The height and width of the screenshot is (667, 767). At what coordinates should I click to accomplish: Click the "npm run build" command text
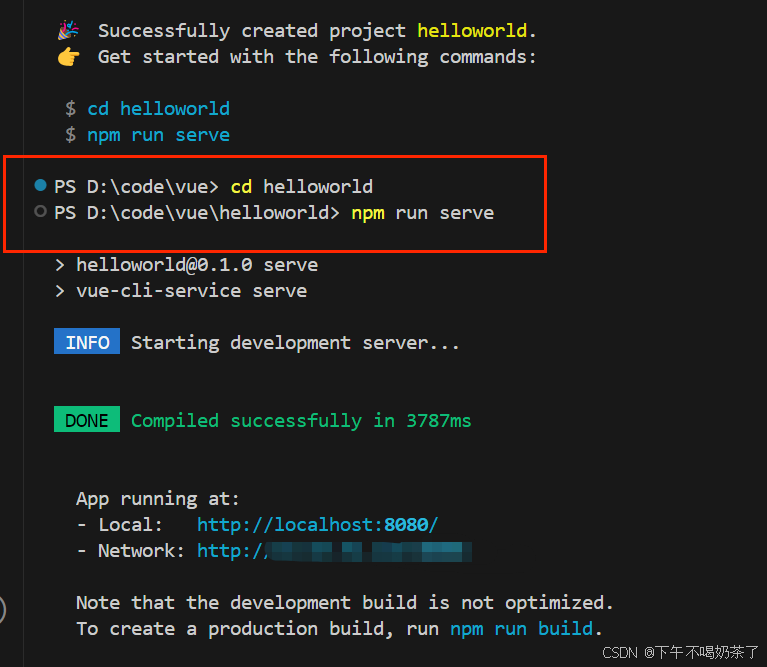click(x=522, y=629)
